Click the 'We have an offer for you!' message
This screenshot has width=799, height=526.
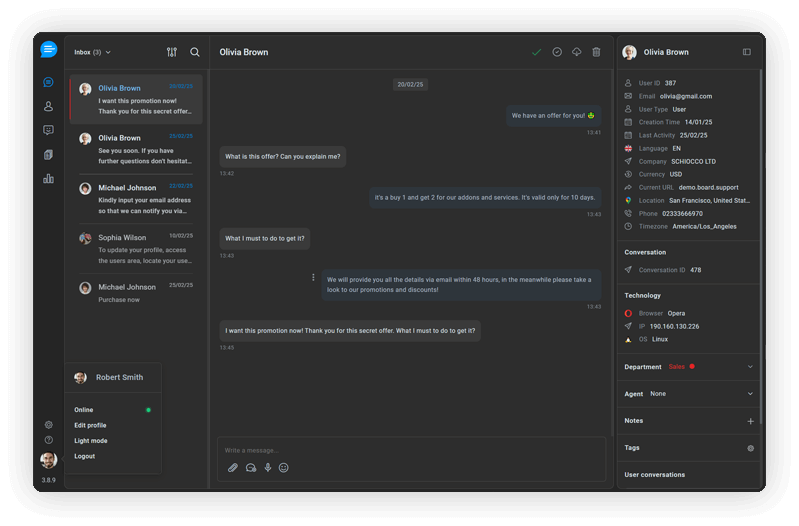tap(553, 116)
